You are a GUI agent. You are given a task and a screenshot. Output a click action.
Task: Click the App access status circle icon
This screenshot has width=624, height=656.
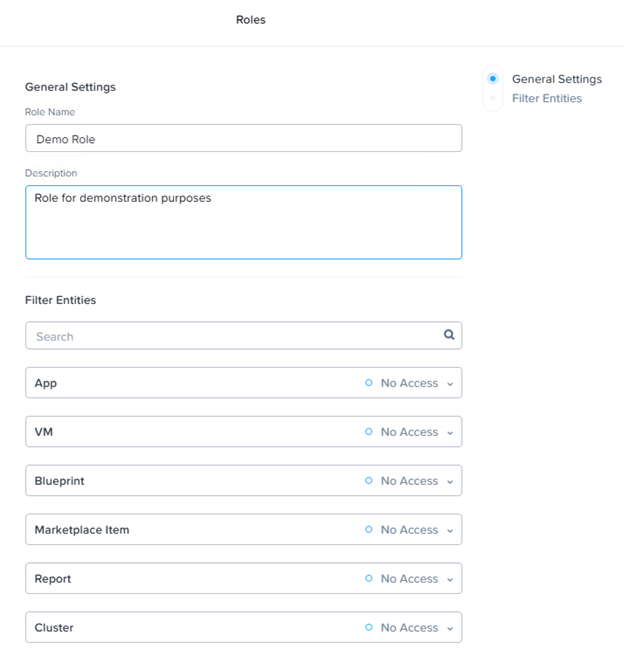coord(368,383)
